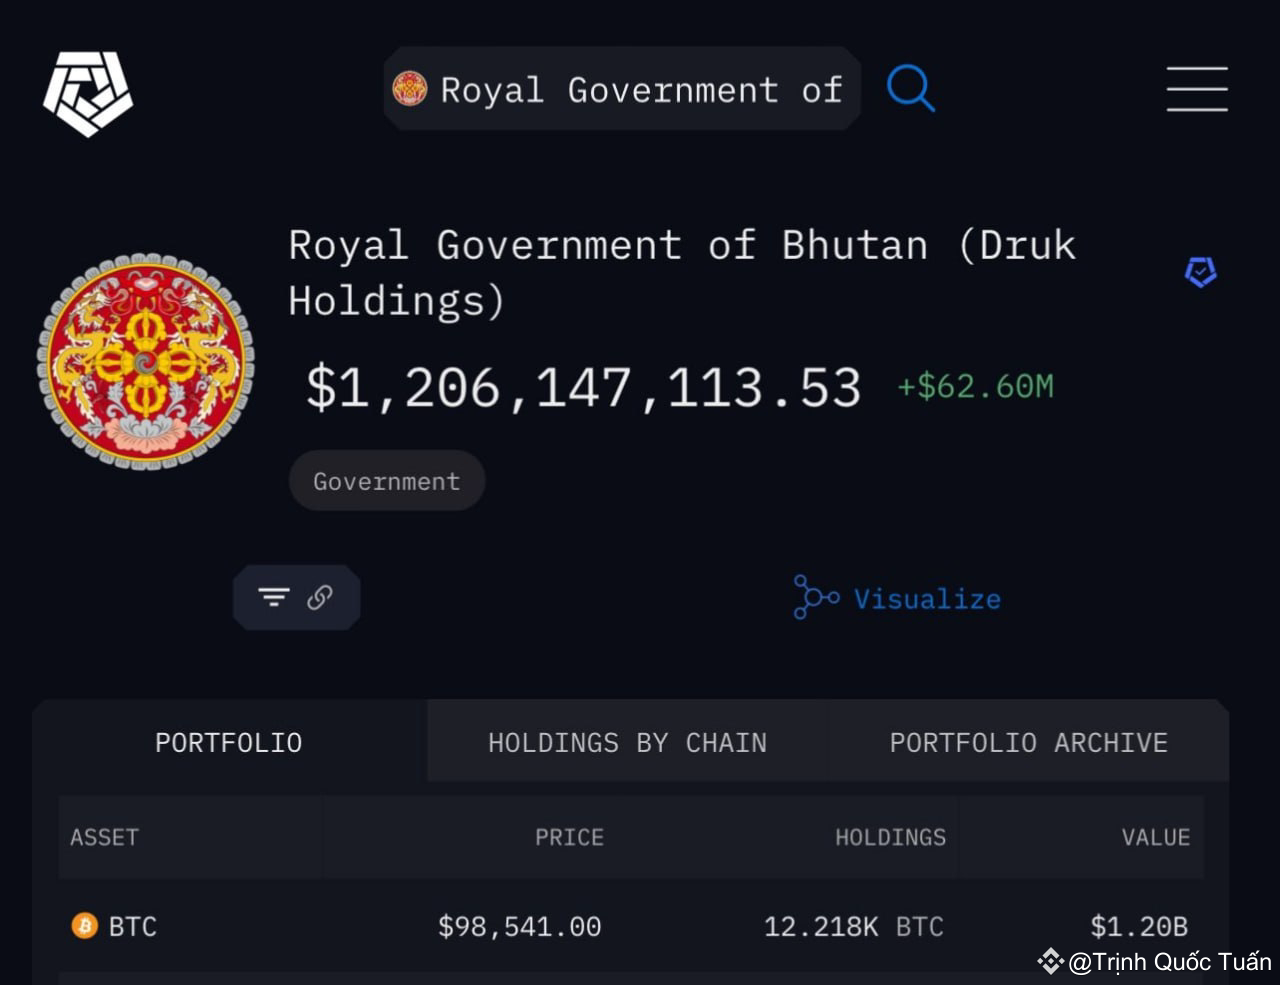Click the VALUE column header
This screenshot has height=985, width=1280.
(1155, 837)
